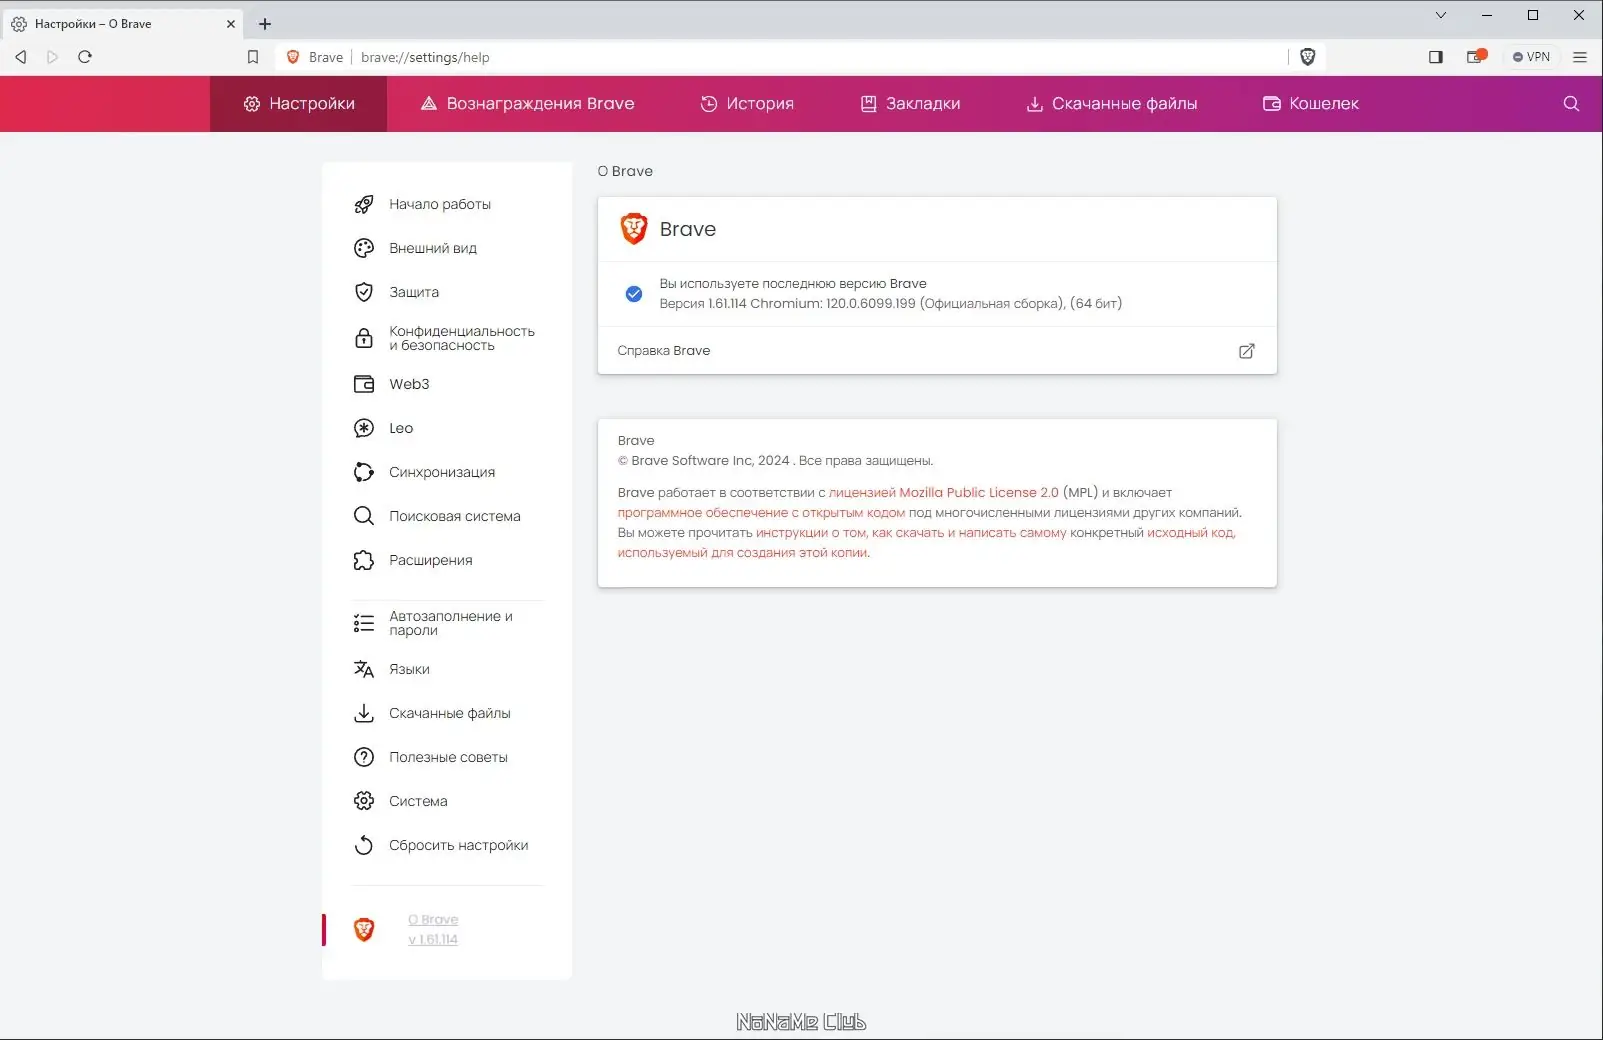Open the Кошелек section

(x=1310, y=103)
